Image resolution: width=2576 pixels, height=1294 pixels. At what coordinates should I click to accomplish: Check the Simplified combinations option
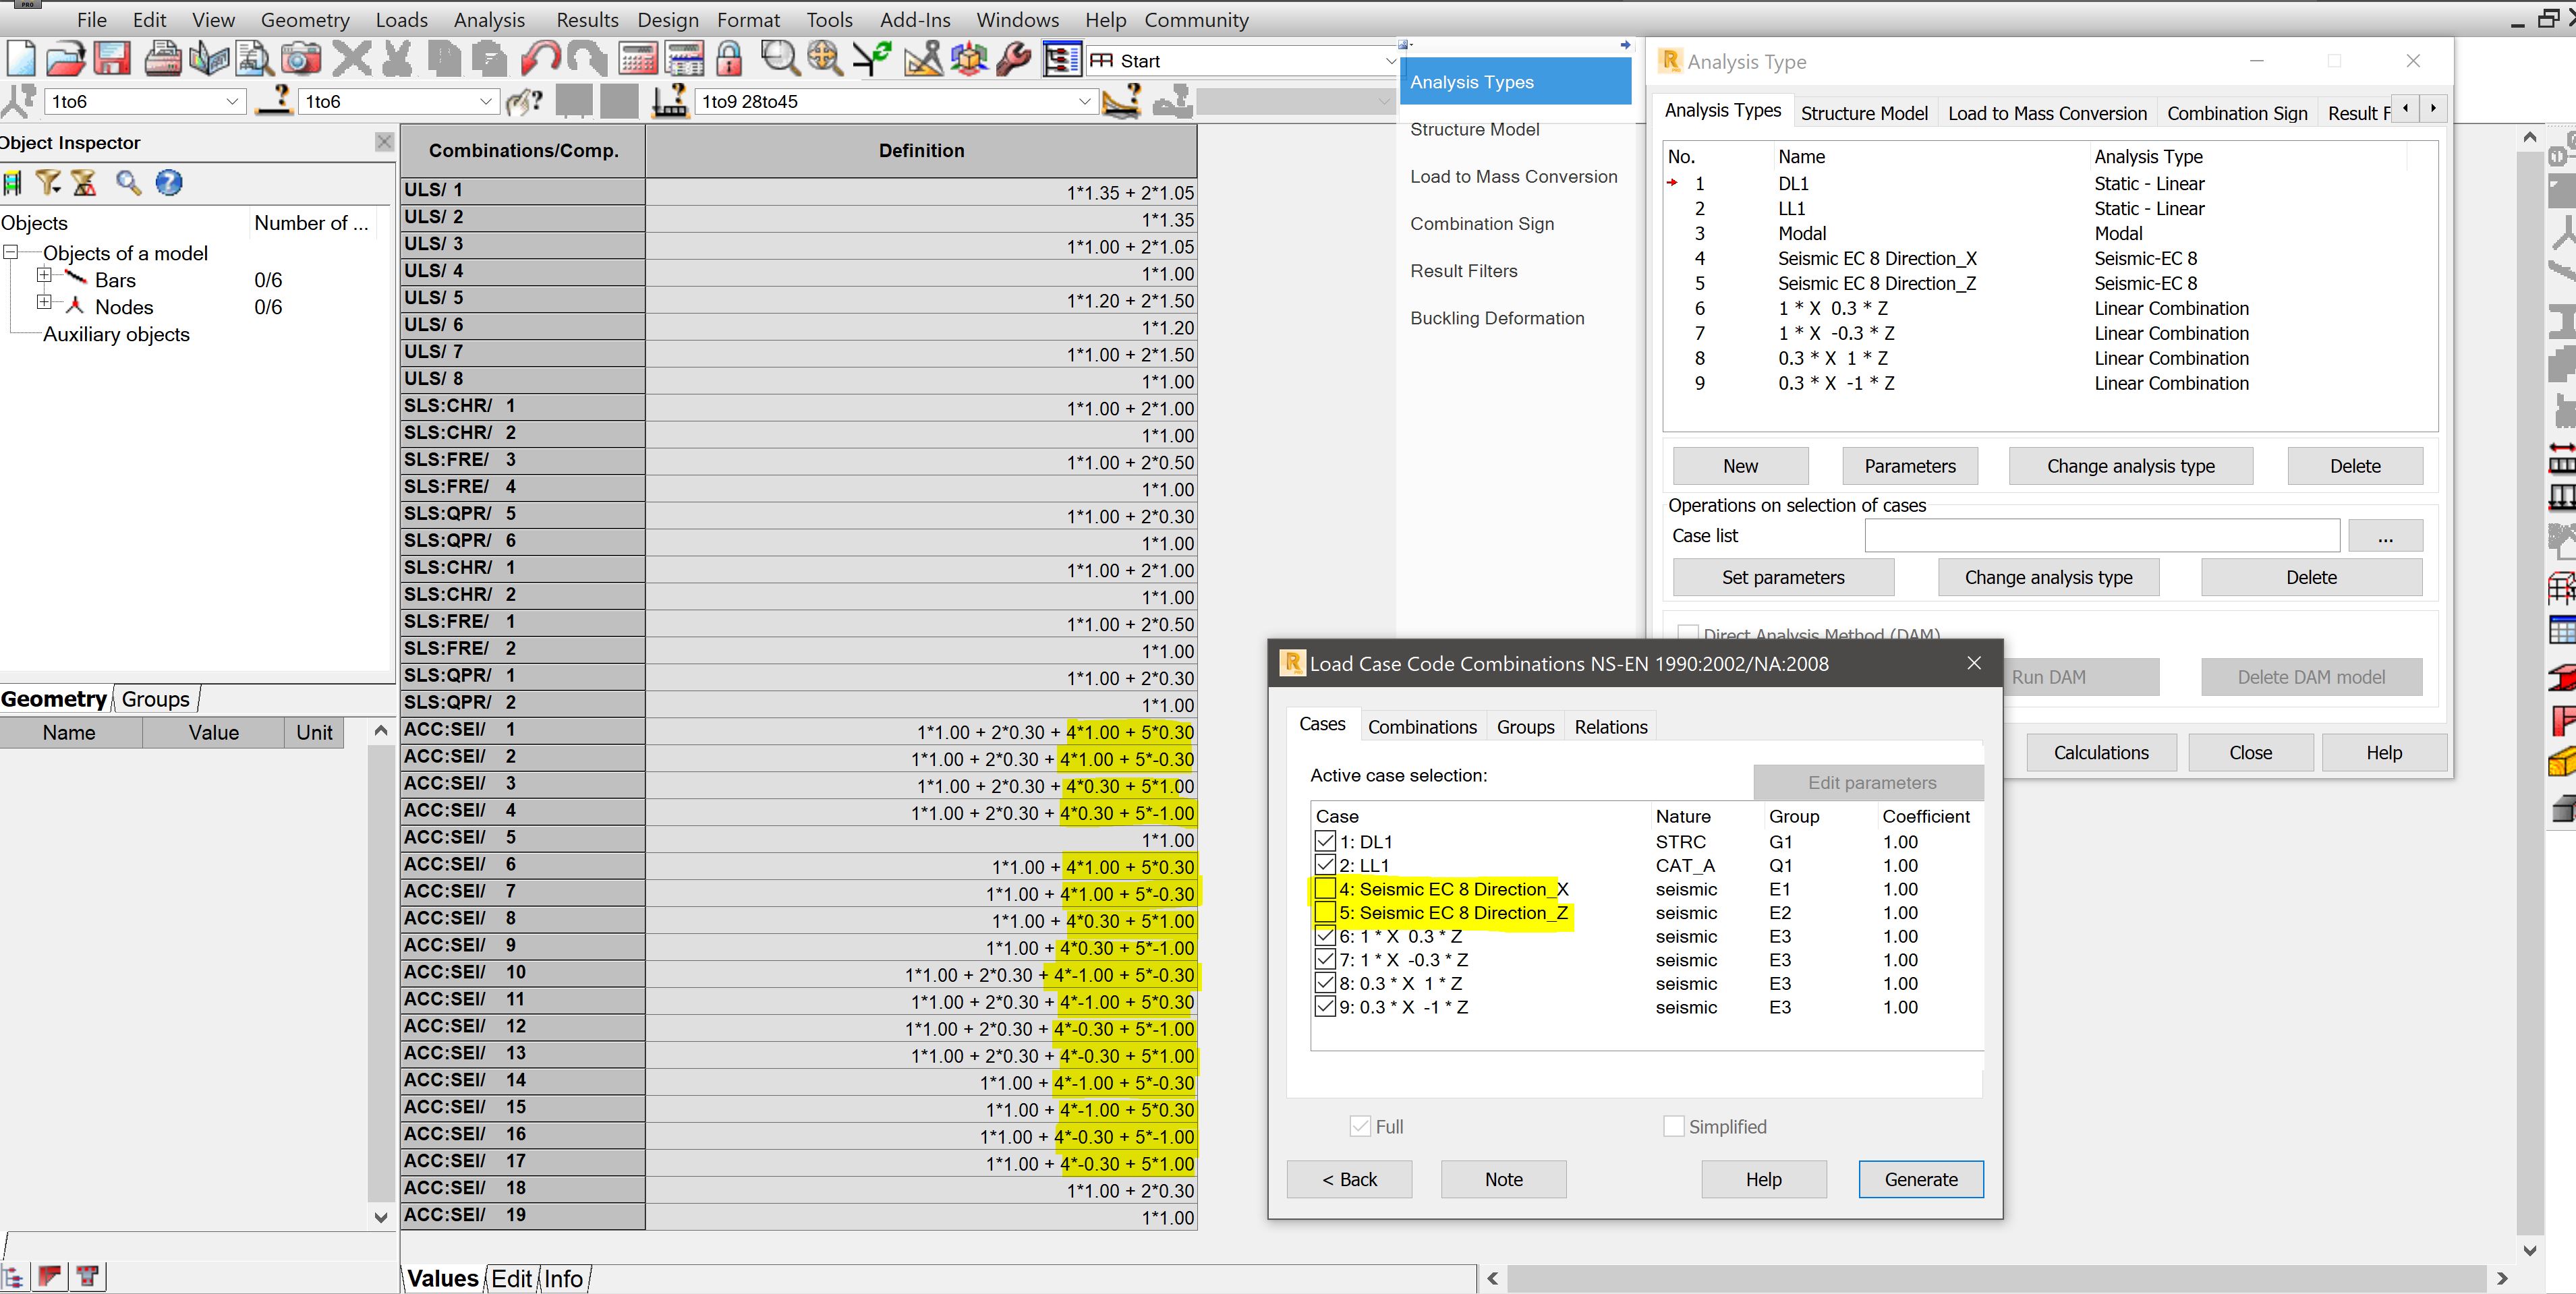(1673, 1126)
